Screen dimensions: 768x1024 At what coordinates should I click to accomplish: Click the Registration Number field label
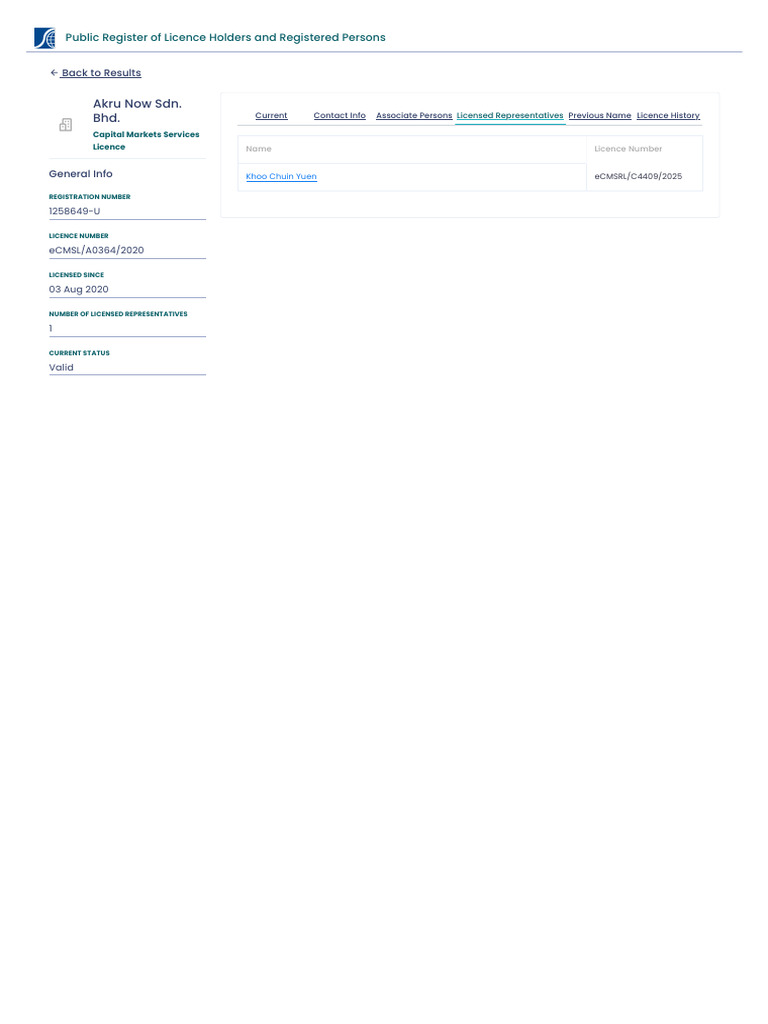[x=89, y=197]
